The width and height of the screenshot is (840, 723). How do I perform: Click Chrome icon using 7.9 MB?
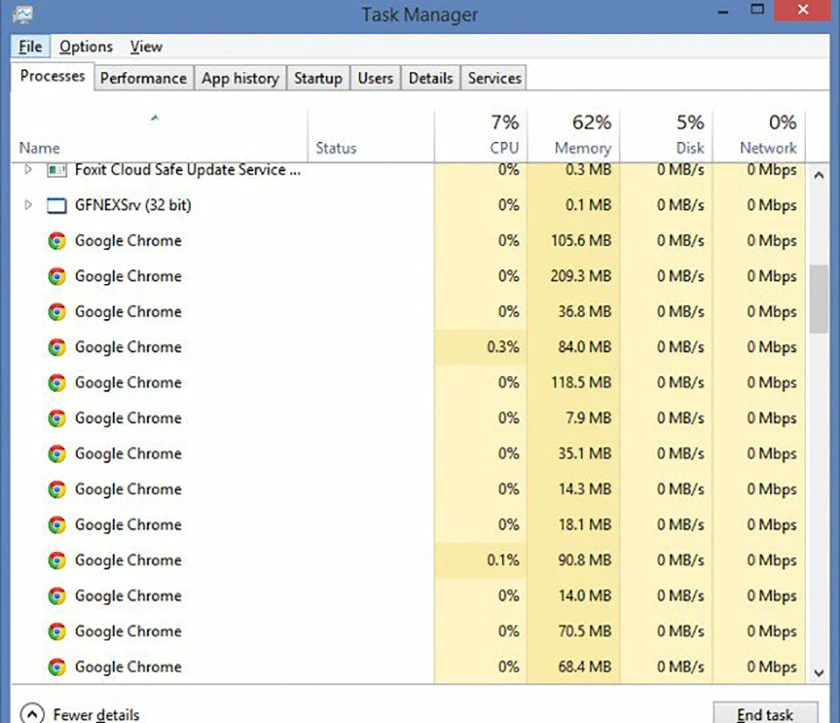[x=57, y=418]
